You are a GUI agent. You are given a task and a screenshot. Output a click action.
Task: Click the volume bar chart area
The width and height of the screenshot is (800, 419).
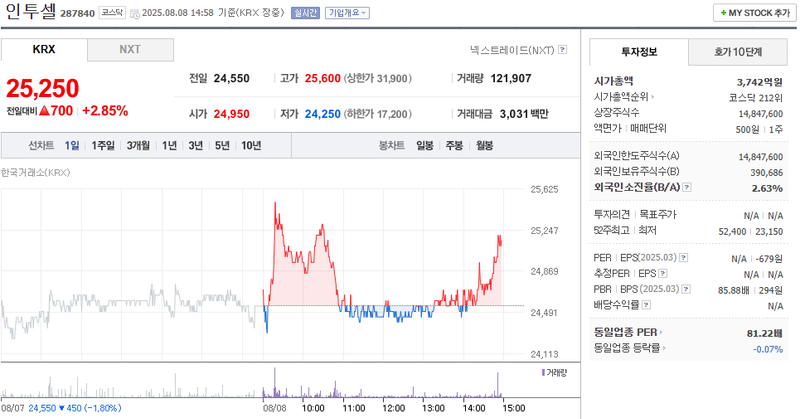point(263,382)
